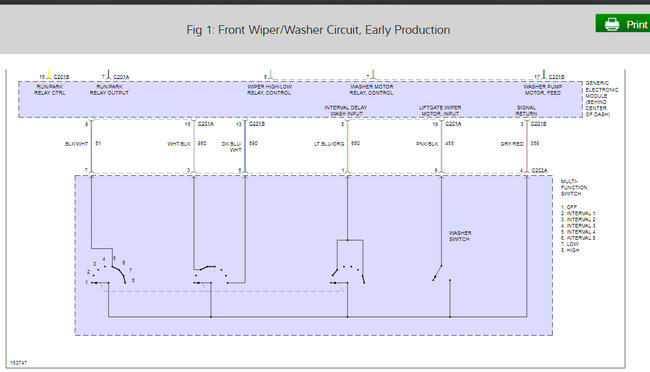Click the INTERVAL DELAY WASH INPUT label

pos(346,110)
